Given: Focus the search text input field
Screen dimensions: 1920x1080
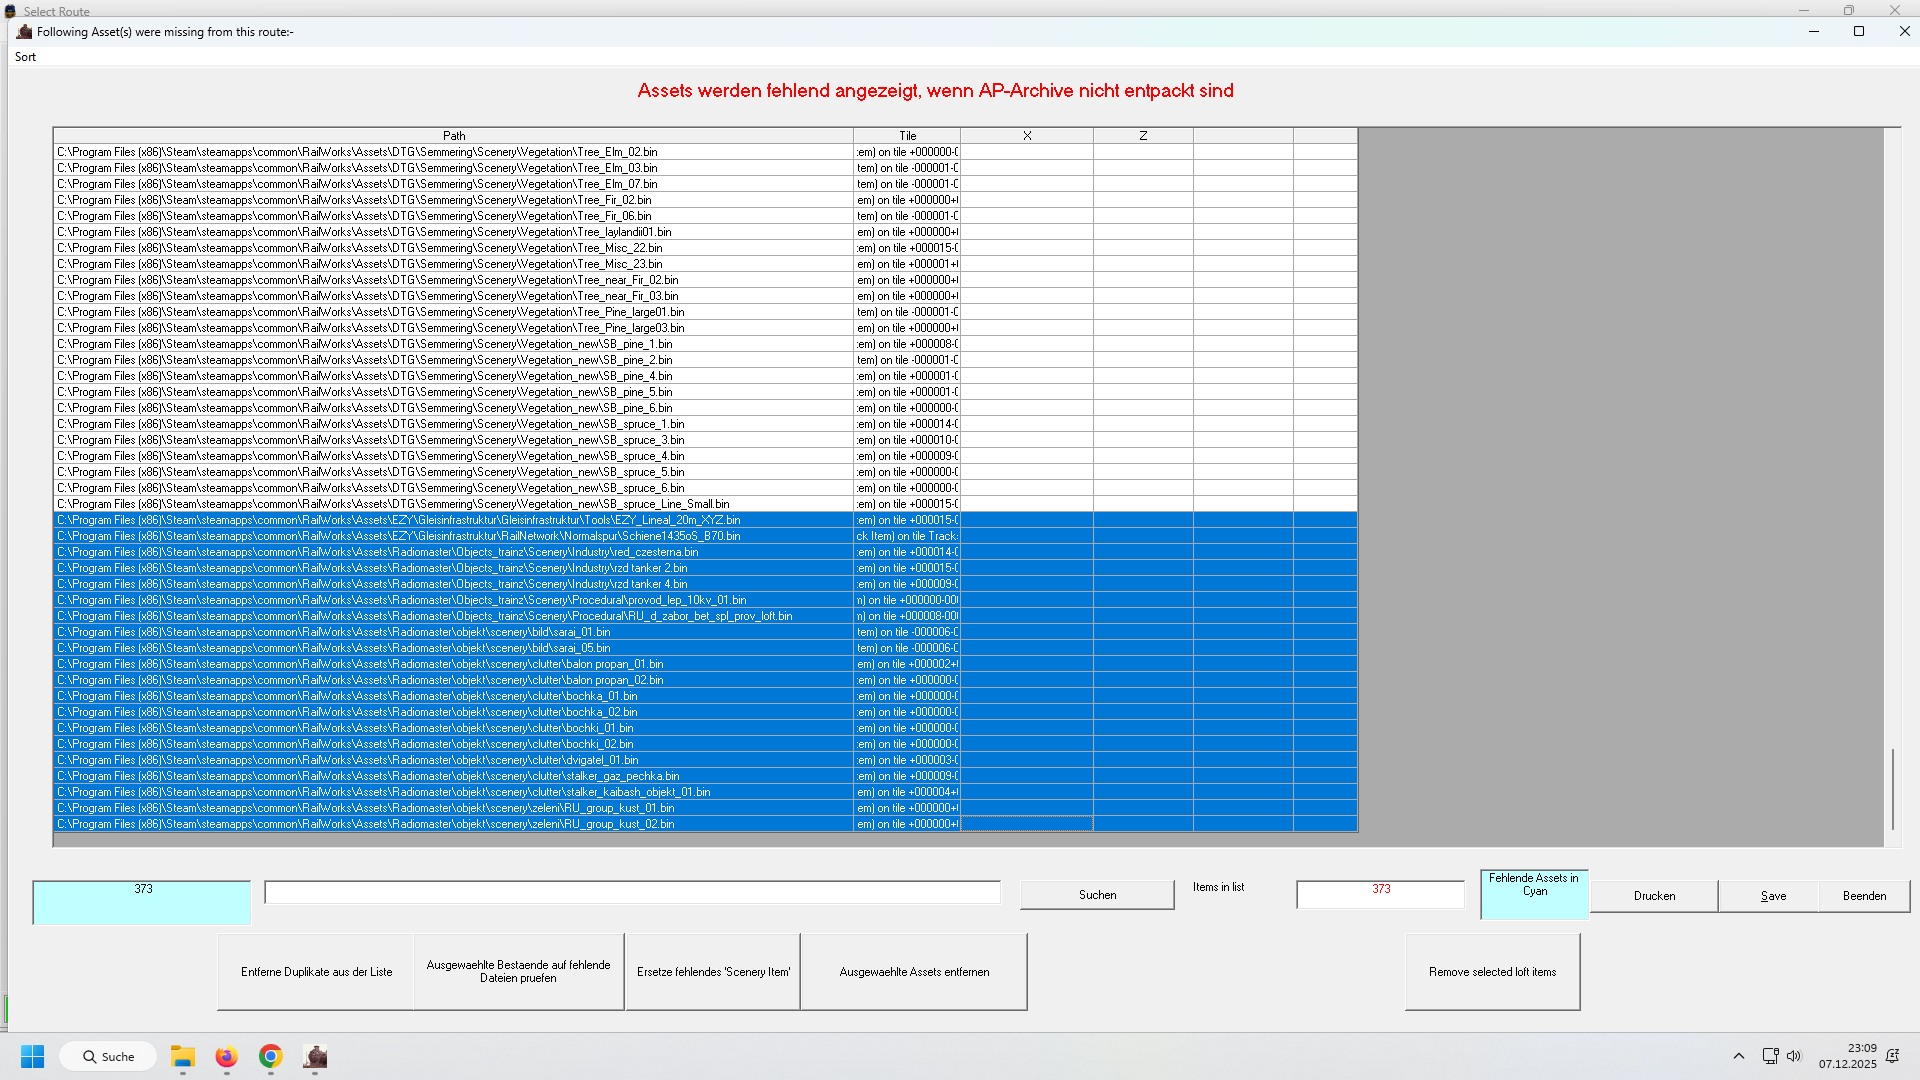Looking at the screenshot, I should 632,893.
